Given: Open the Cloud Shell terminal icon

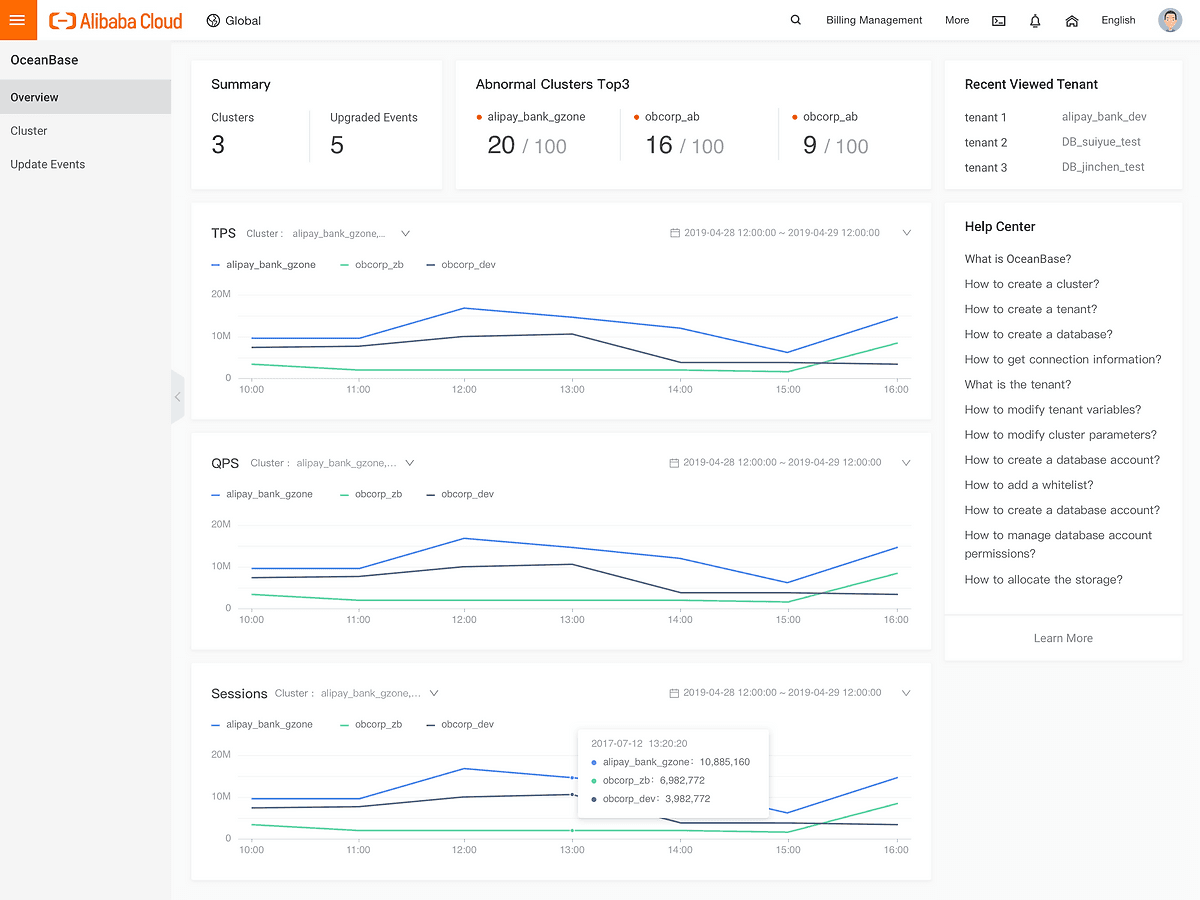Looking at the screenshot, I should pos(998,21).
